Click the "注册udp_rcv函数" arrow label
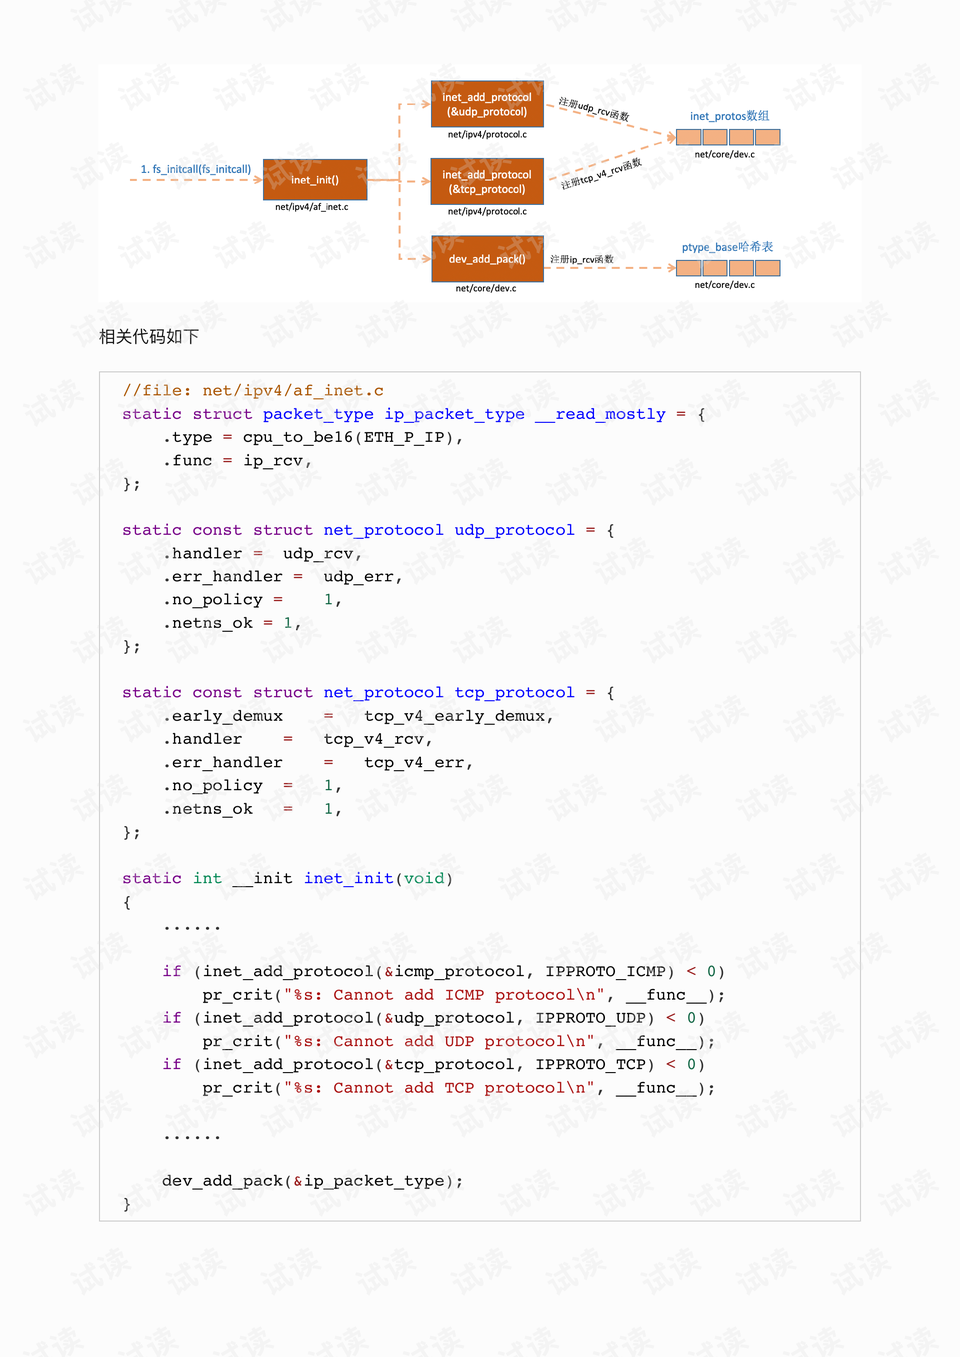 tap(594, 110)
